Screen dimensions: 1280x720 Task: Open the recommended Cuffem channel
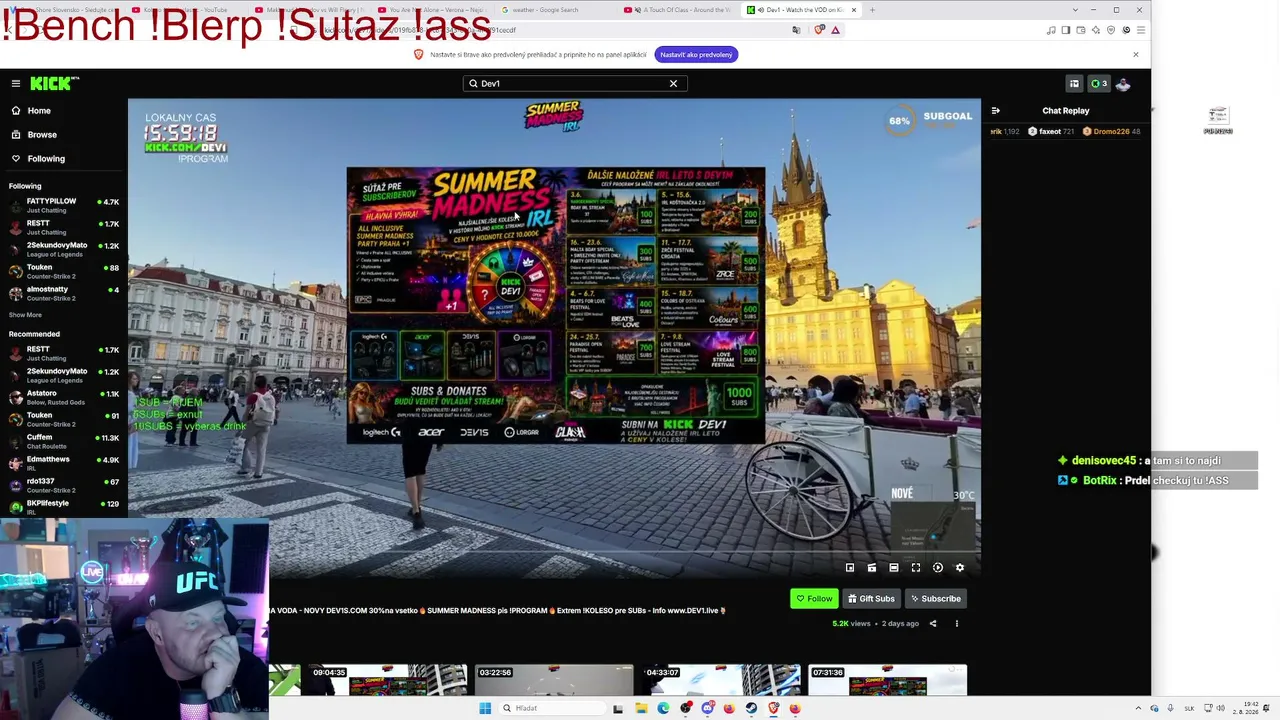tap(64, 441)
